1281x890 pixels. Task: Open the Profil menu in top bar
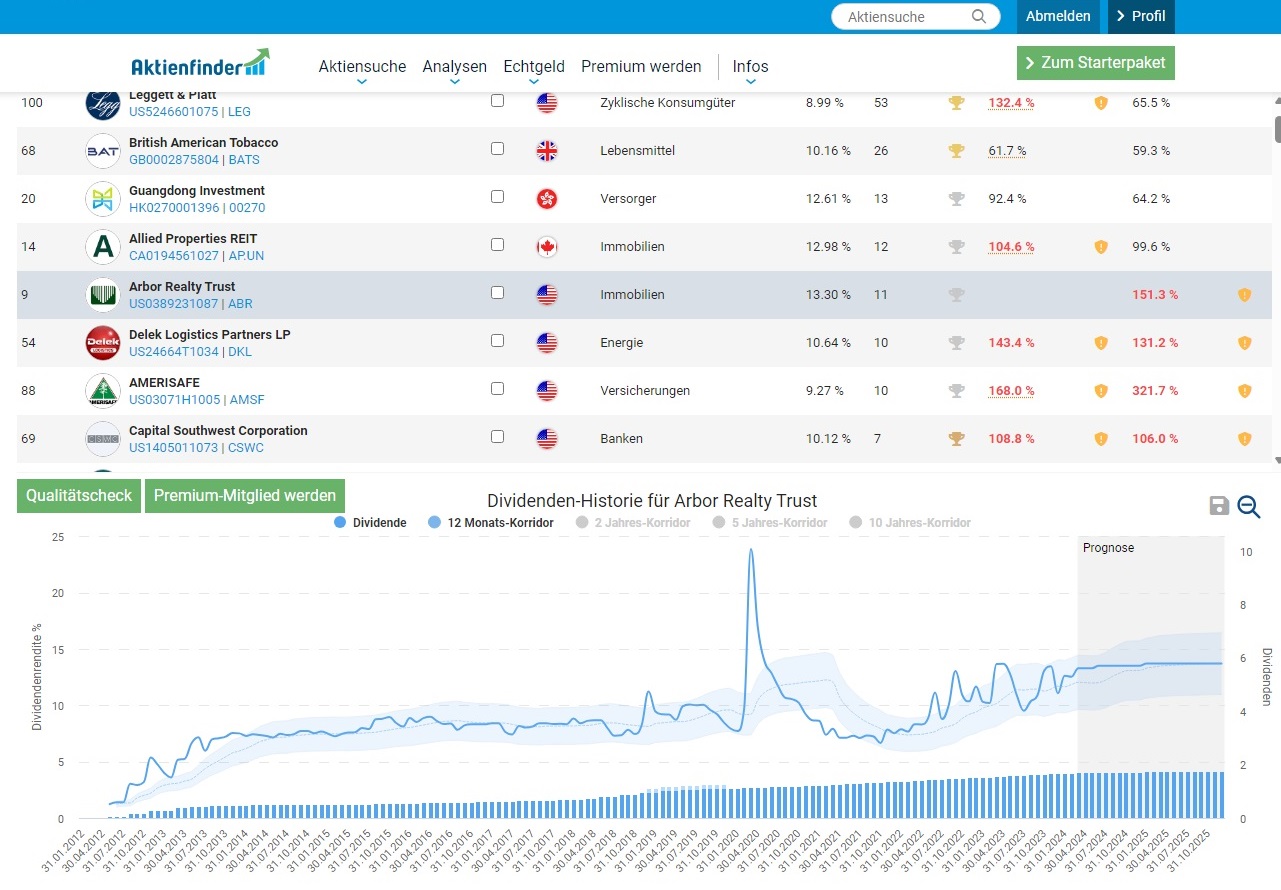[x=1141, y=17]
